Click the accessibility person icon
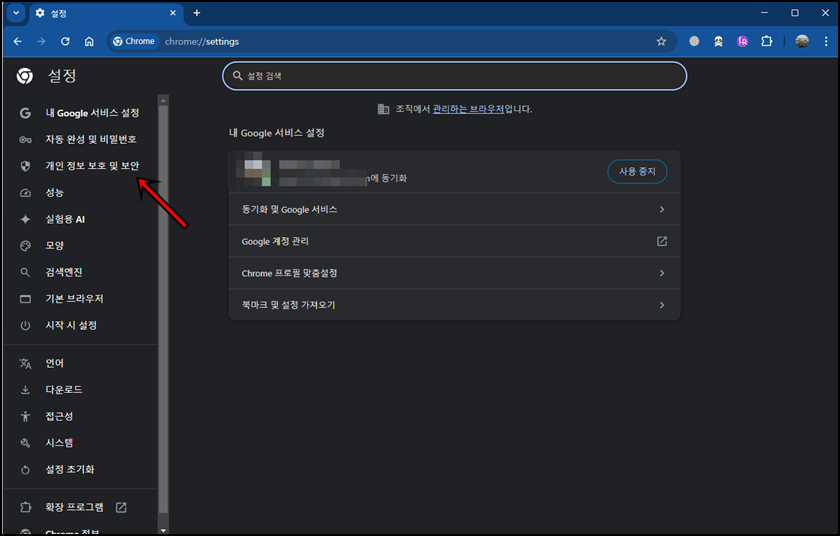 point(25,417)
